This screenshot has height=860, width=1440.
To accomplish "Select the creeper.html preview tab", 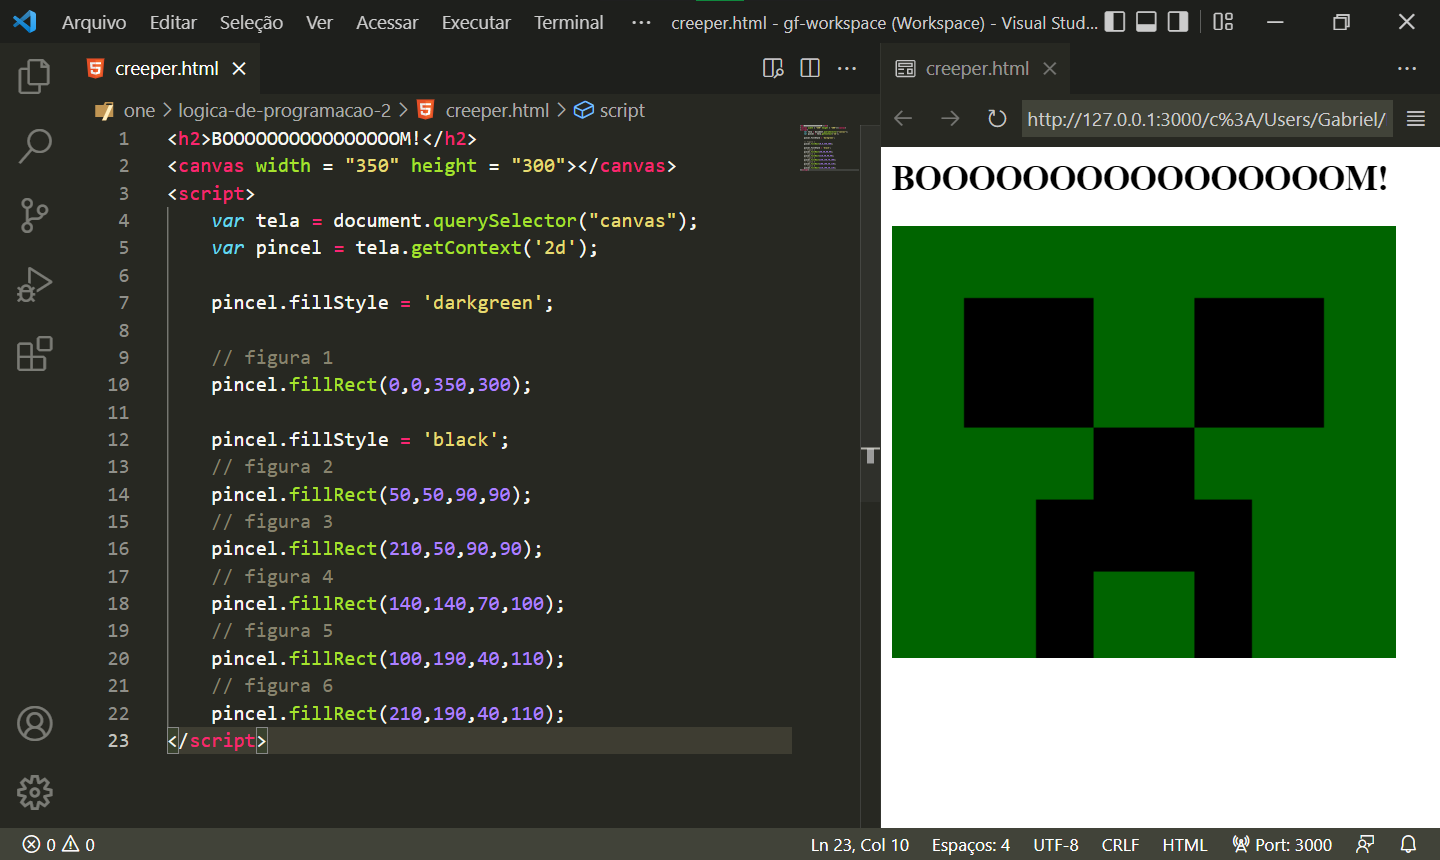I will (977, 68).
